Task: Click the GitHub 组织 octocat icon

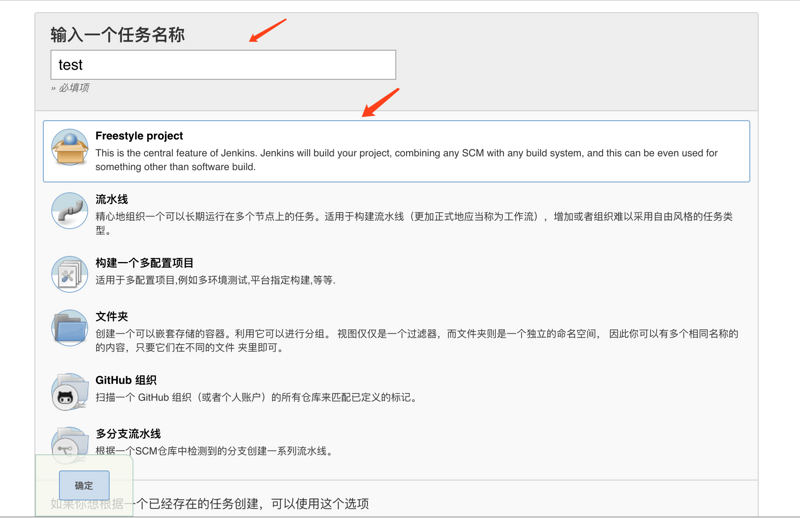Action: click(x=69, y=391)
